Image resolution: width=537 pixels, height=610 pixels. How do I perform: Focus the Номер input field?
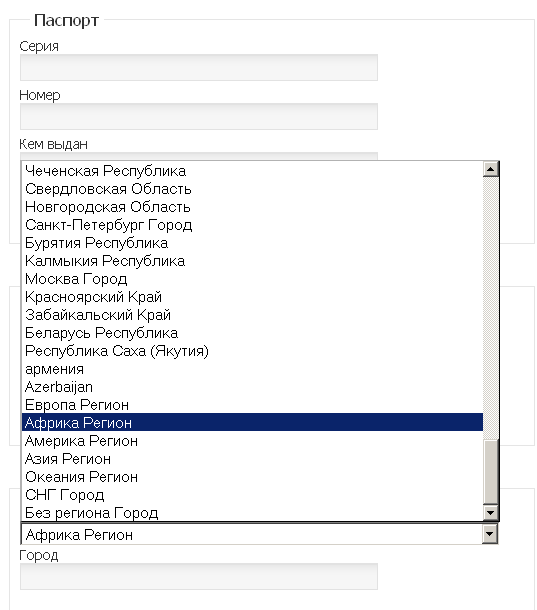199,116
